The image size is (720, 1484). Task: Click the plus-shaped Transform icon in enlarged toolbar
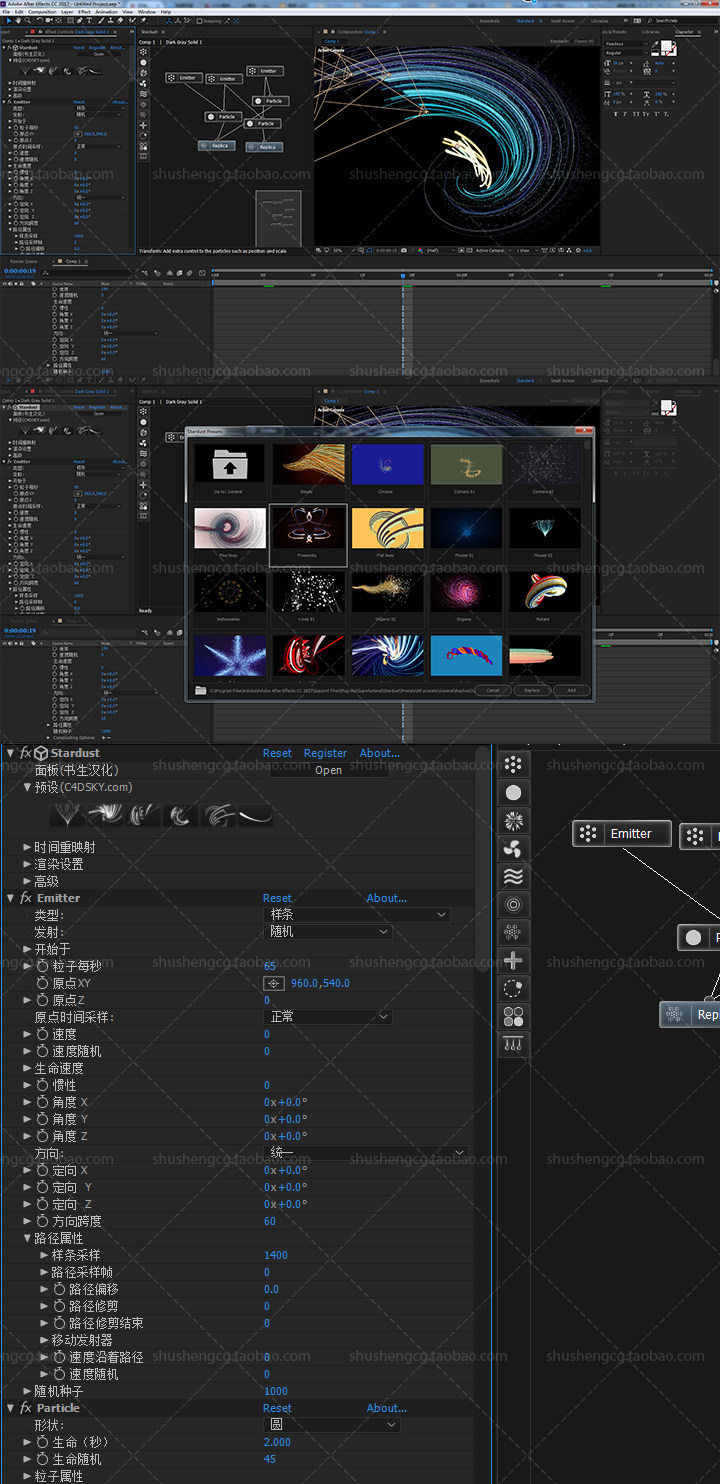click(x=513, y=961)
